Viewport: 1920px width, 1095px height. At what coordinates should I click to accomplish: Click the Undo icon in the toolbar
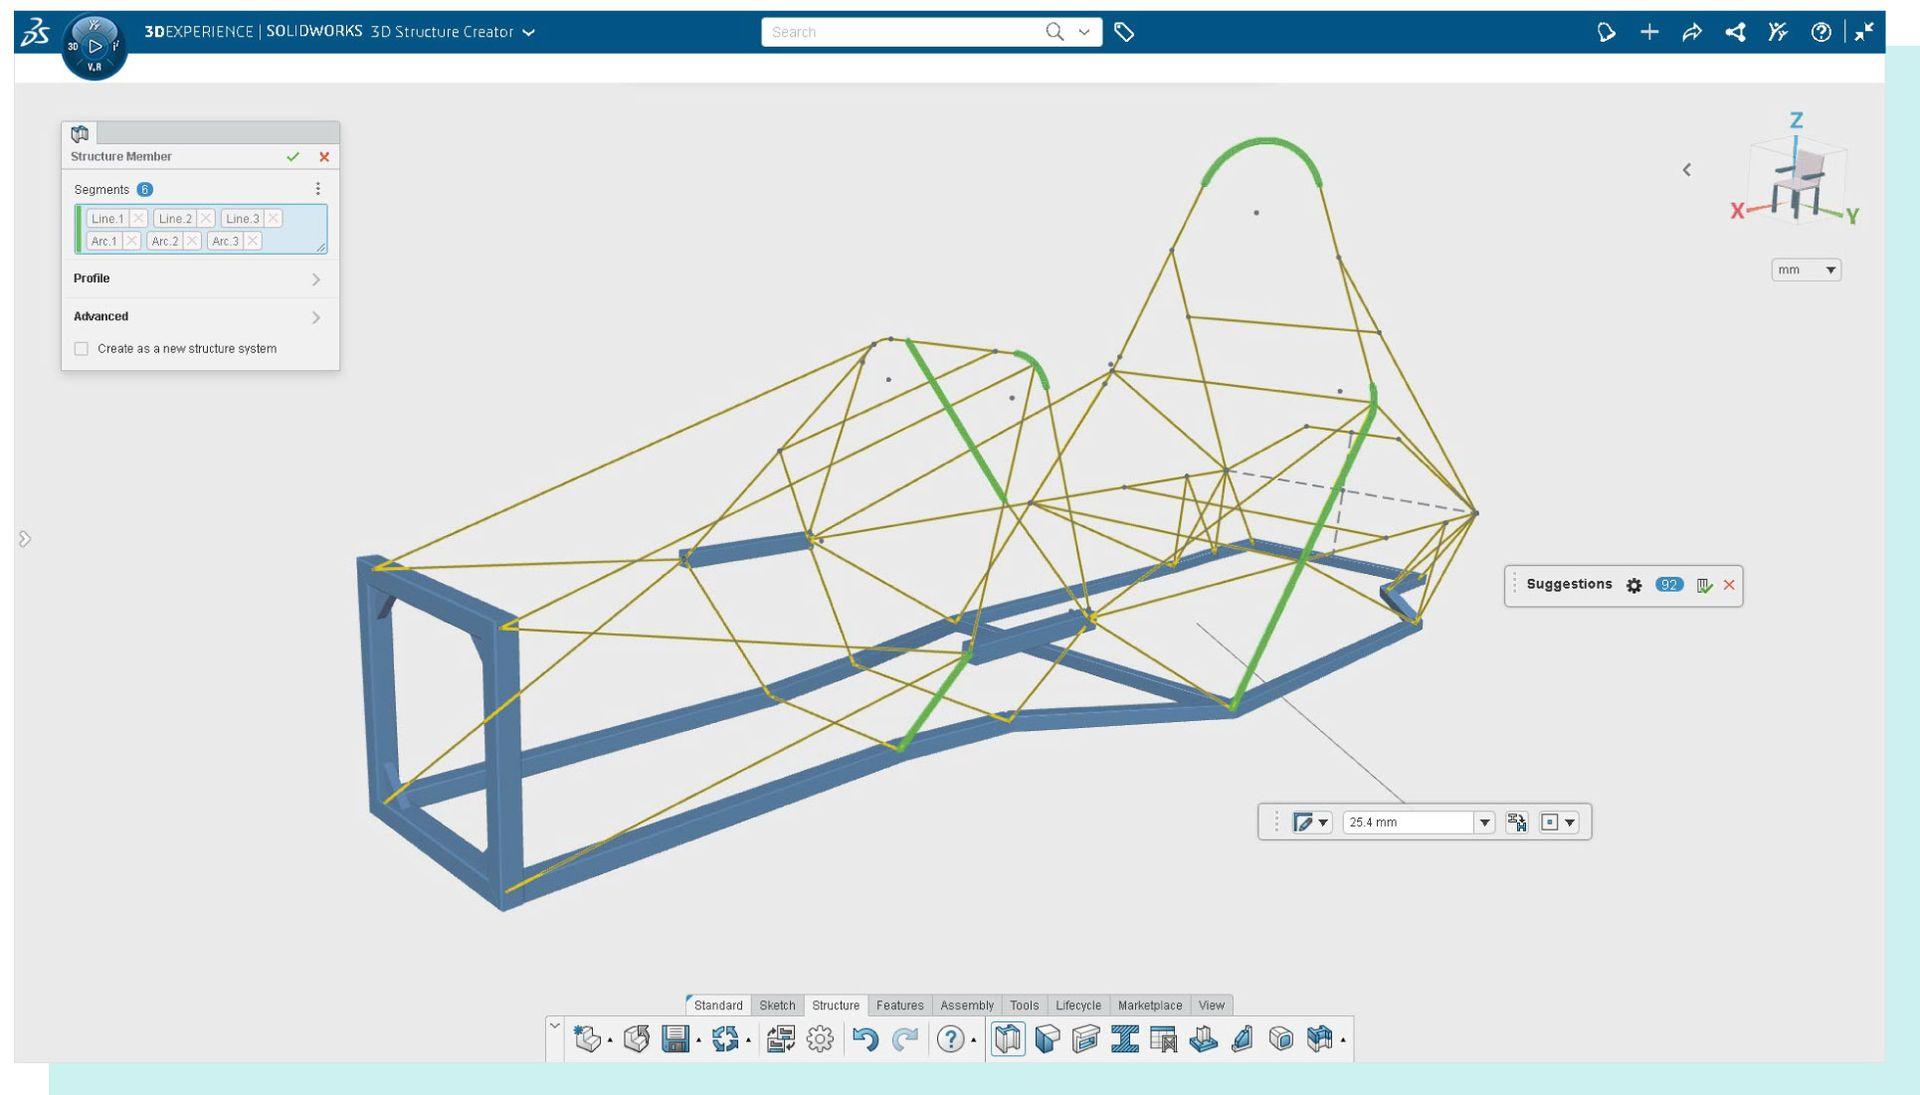point(866,1040)
